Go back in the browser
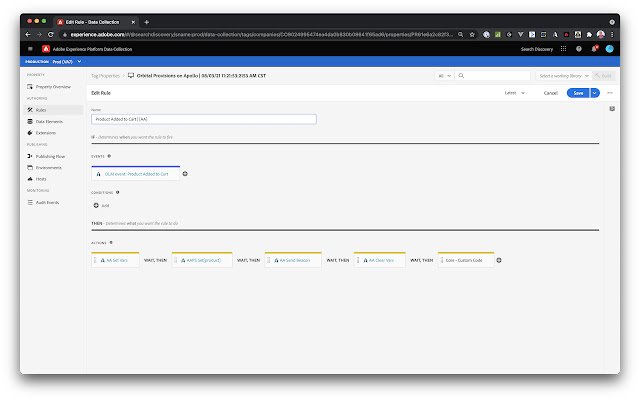 tap(28, 35)
